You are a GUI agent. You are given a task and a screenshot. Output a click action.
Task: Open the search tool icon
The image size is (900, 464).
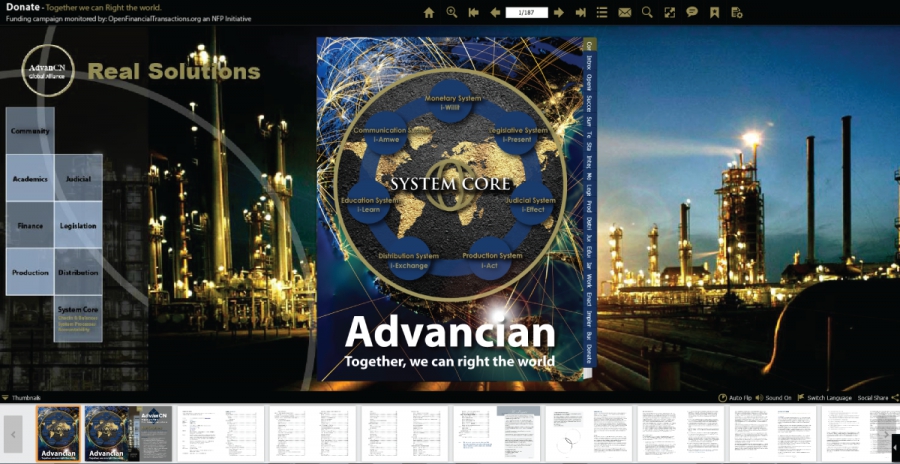[x=647, y=13]
